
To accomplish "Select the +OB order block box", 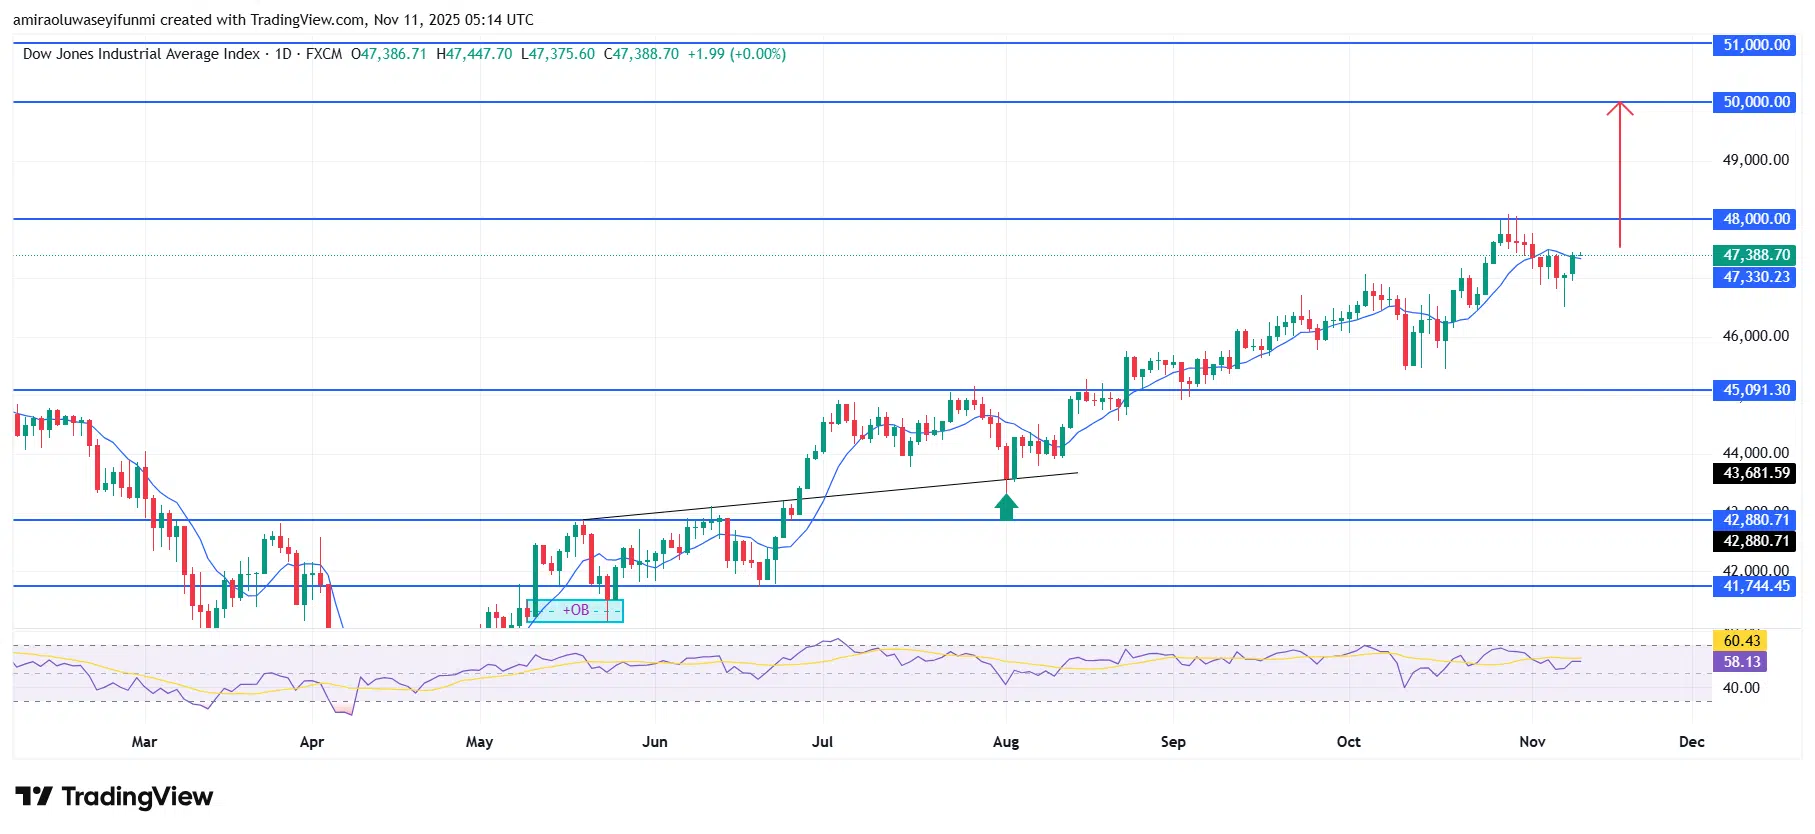I will click(575, 610).
